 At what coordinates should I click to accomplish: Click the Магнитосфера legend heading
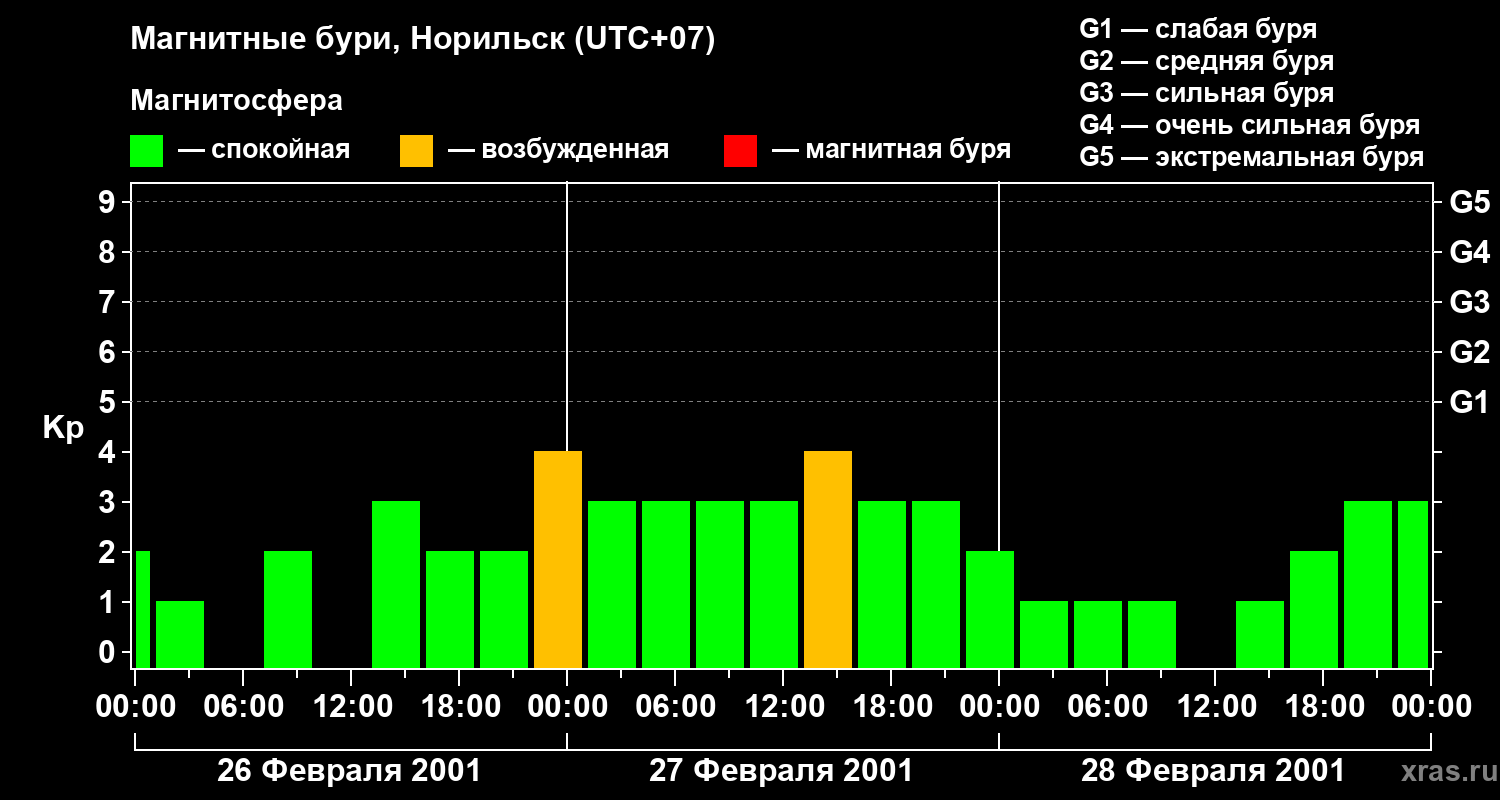click(237, 101)
